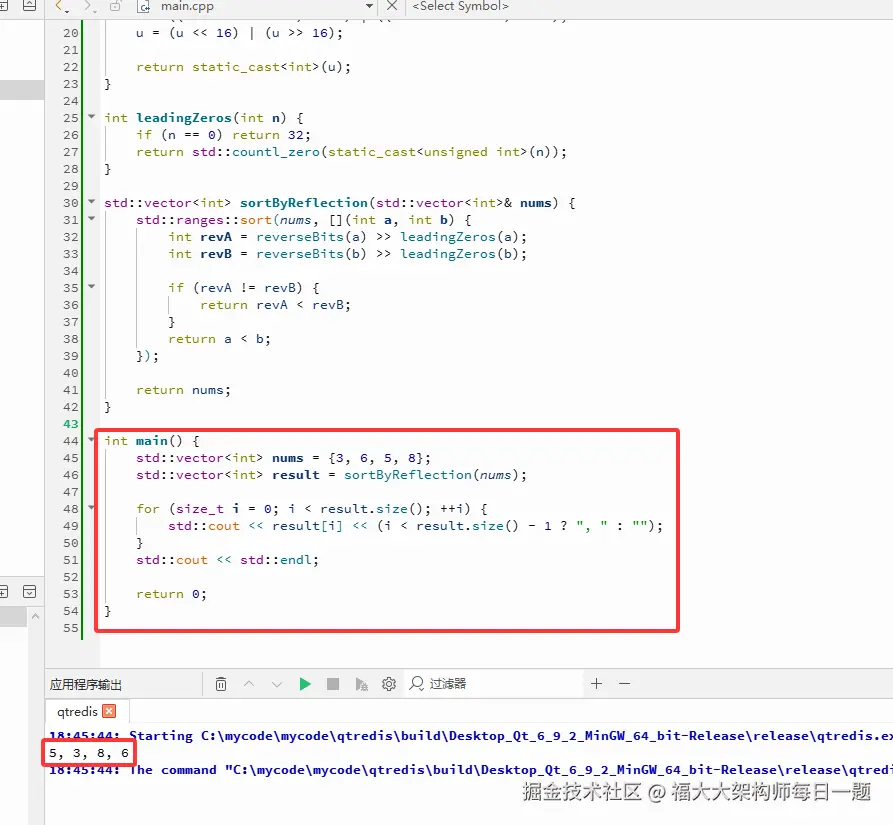Click "return 0;" on line 53

coord(171,594)
